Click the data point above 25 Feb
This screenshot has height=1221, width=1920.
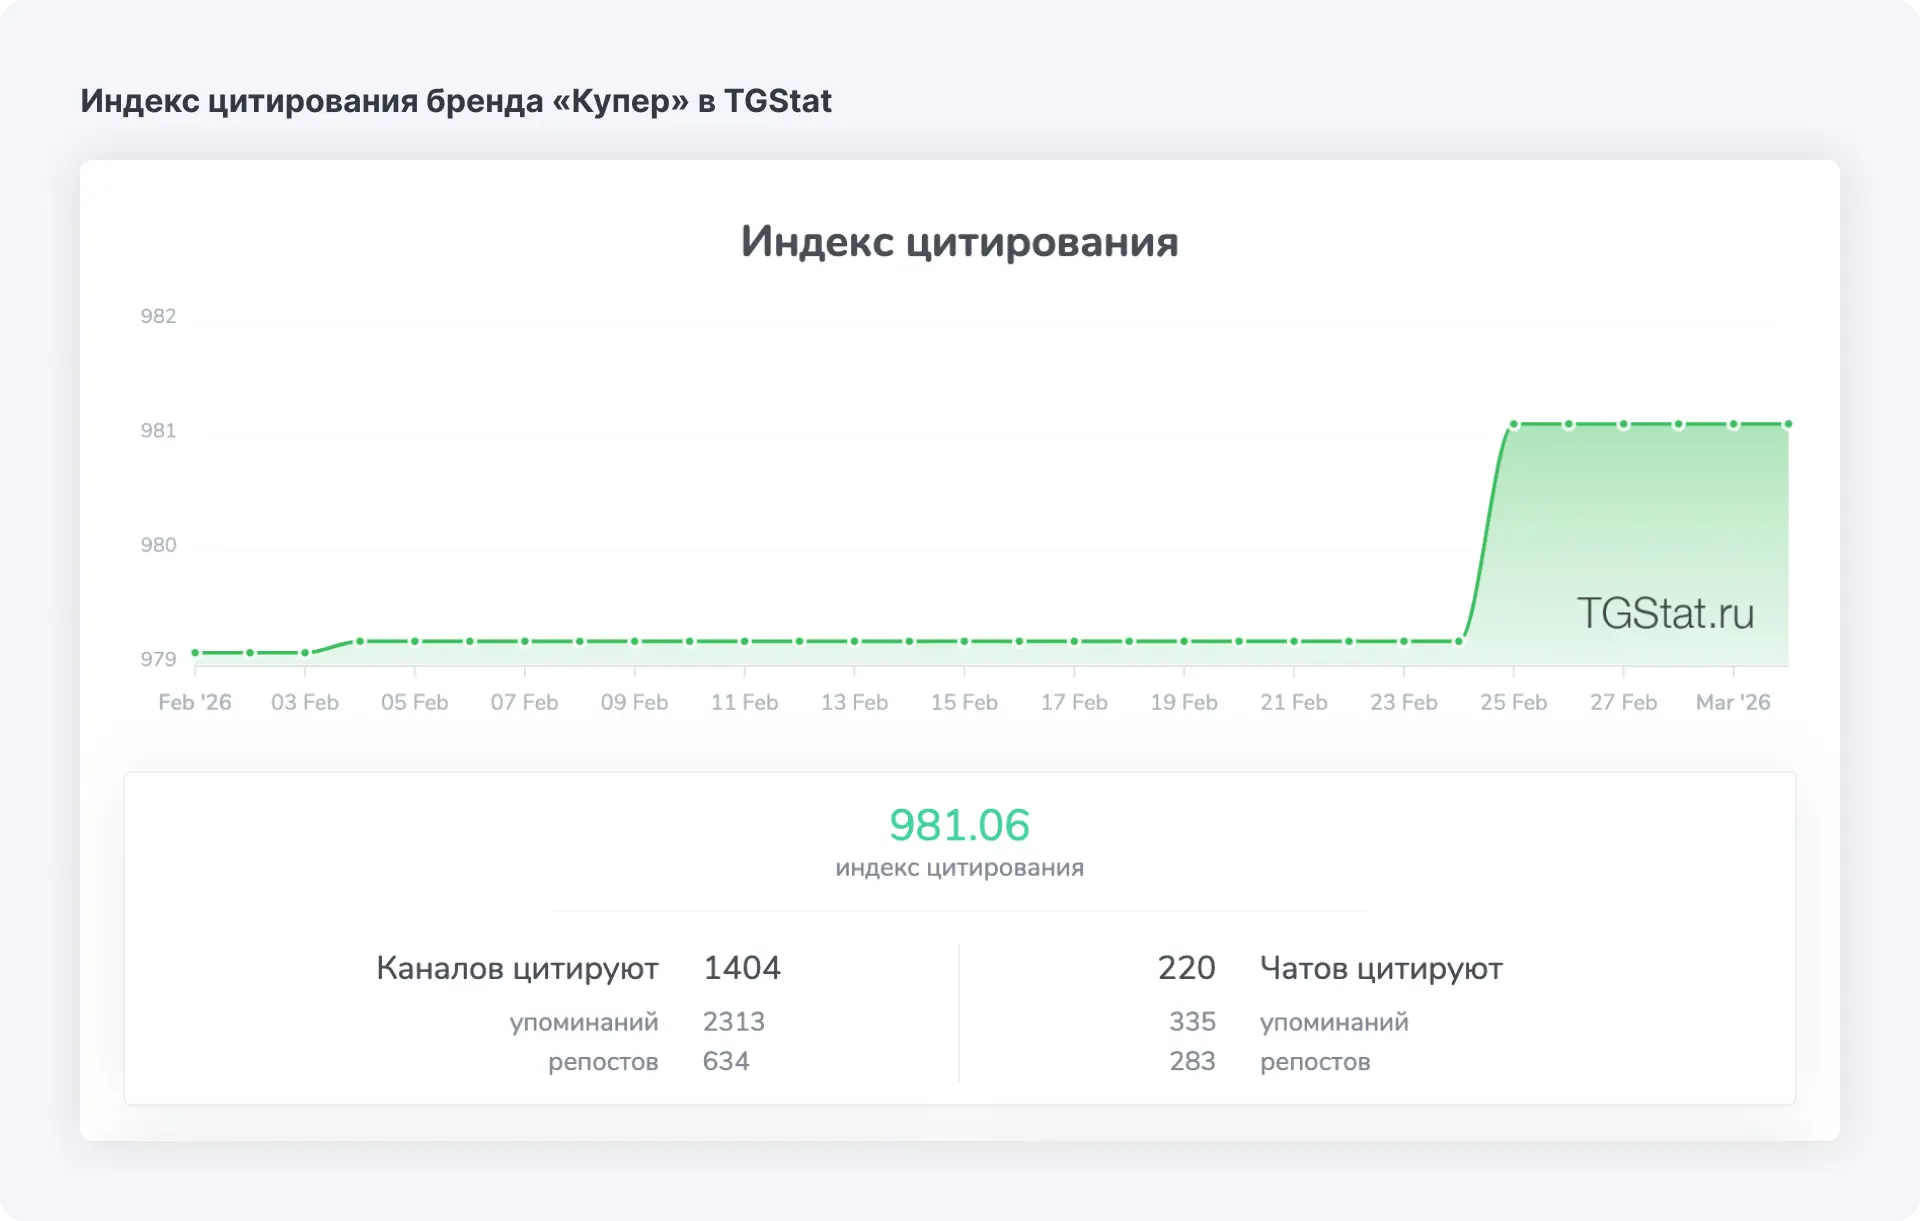pos(1514,425)
